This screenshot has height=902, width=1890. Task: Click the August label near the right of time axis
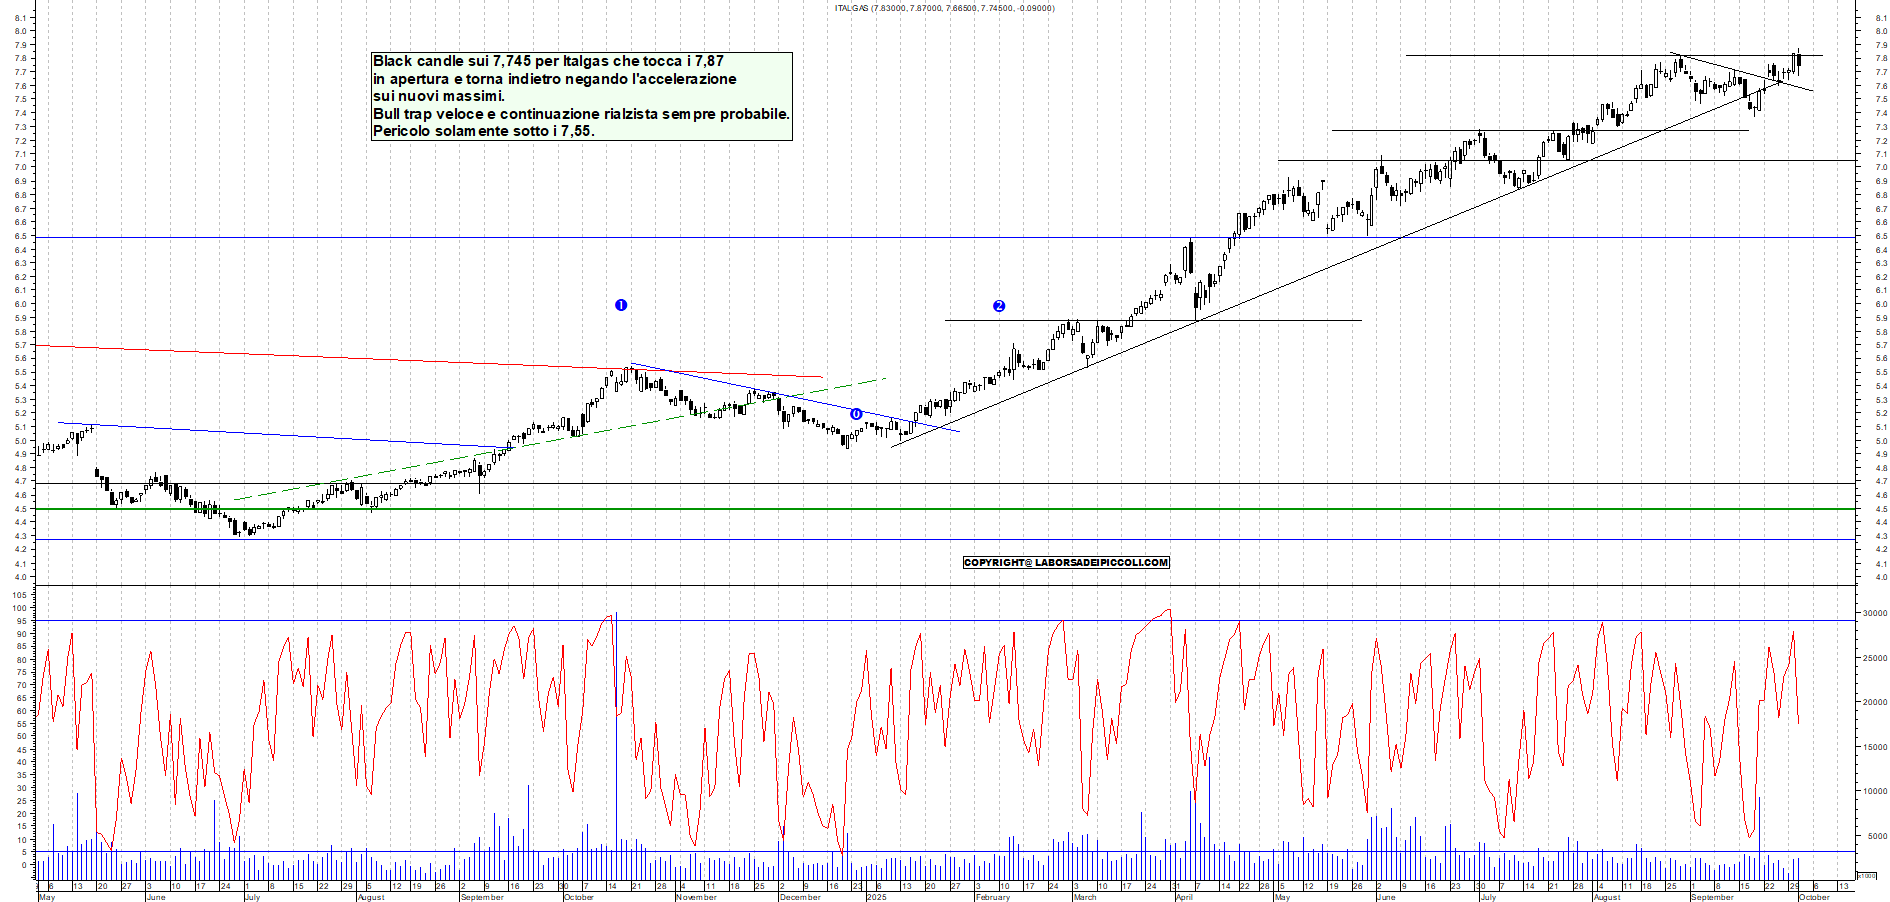[1607, 897]
